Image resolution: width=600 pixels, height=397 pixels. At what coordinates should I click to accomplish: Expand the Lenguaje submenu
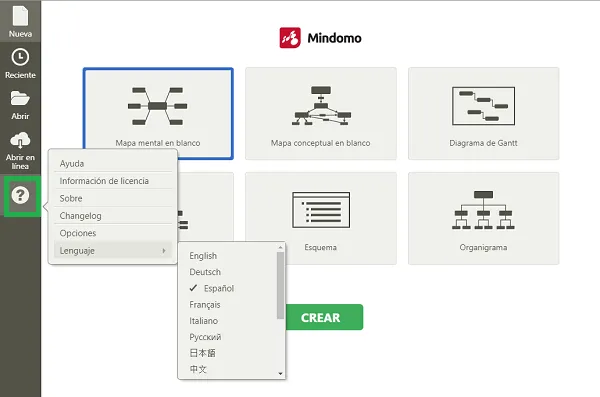click(x=113, y=250)
